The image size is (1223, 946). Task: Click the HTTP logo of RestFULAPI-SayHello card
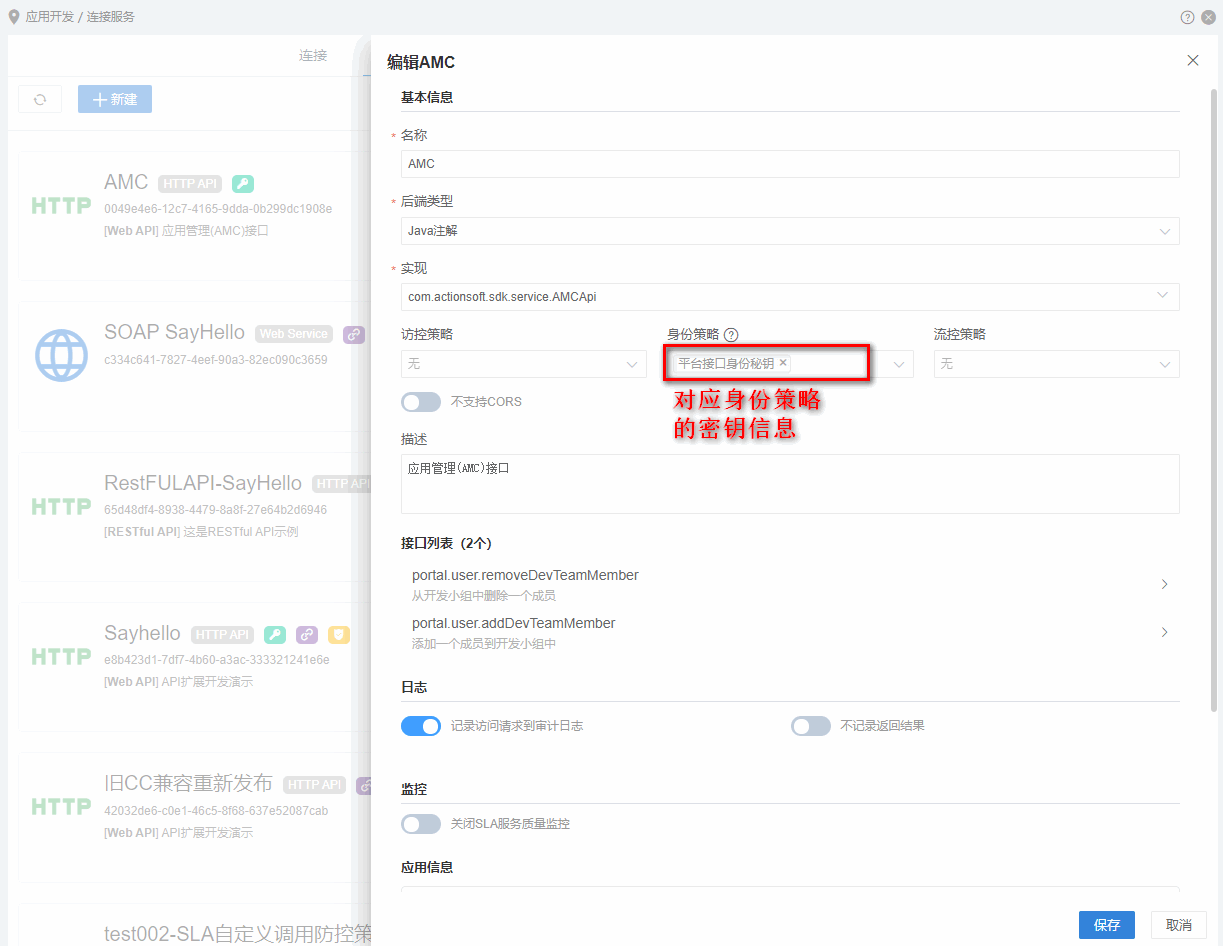61,507
